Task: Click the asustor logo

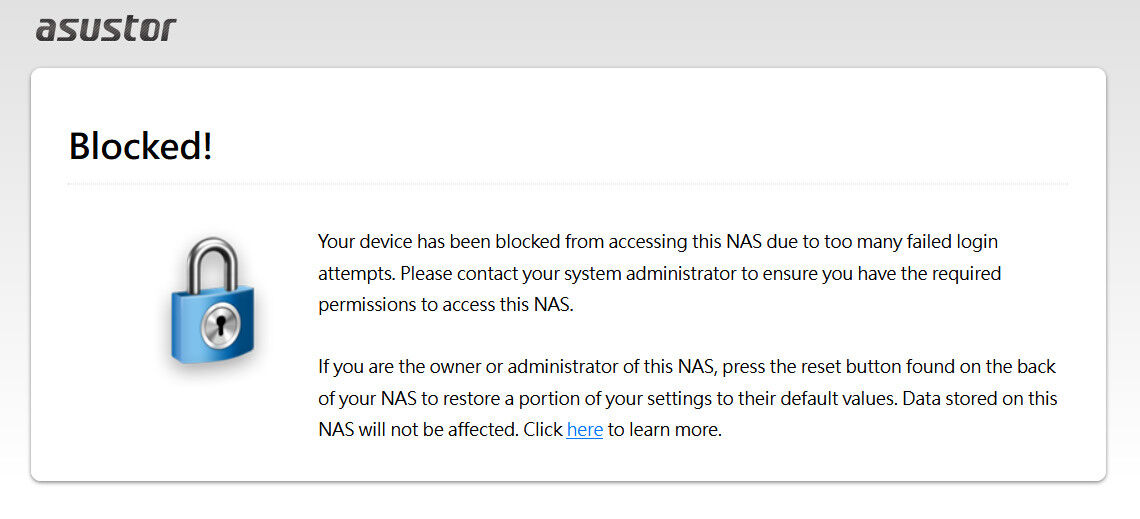Action: pos(105,28)
